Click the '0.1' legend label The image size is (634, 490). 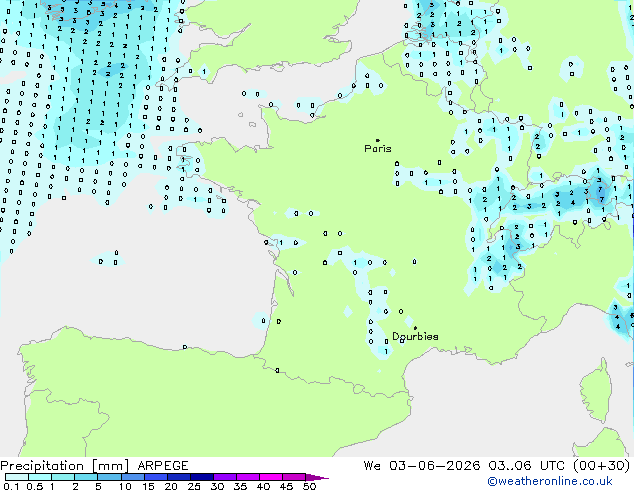point(11,486)
